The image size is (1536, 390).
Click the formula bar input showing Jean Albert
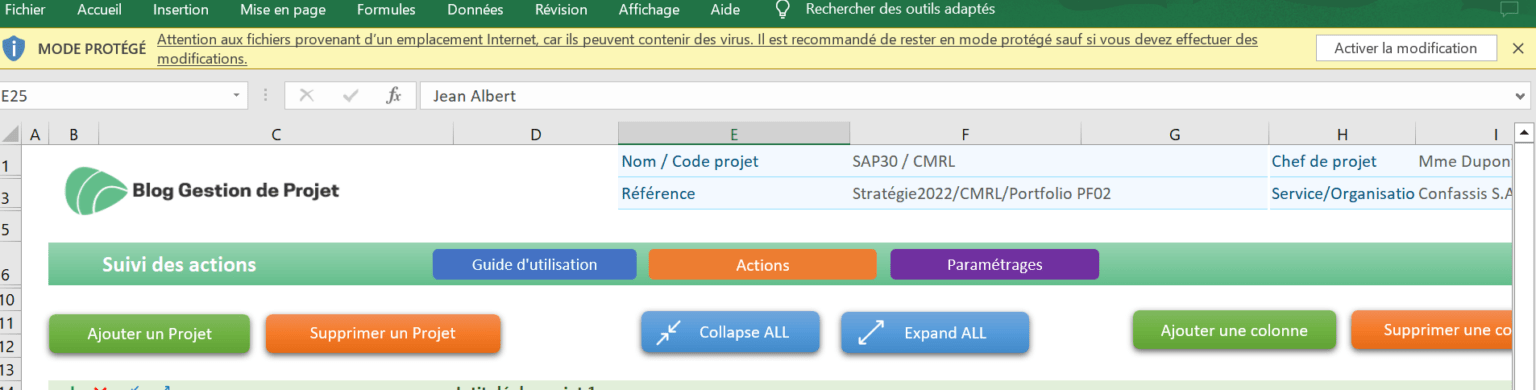pos(966,96)
